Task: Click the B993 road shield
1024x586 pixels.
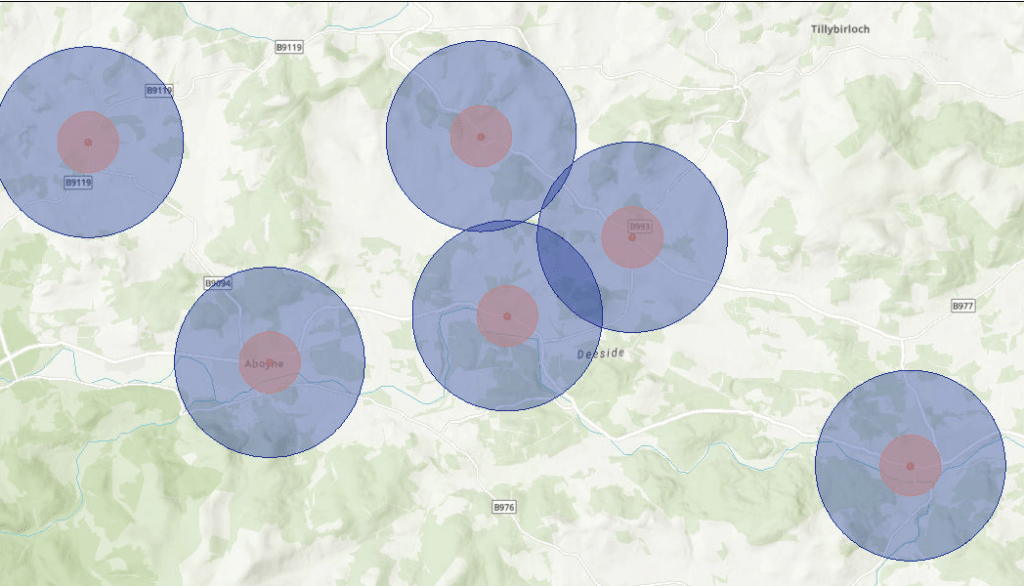Action: tap(639, 227)
